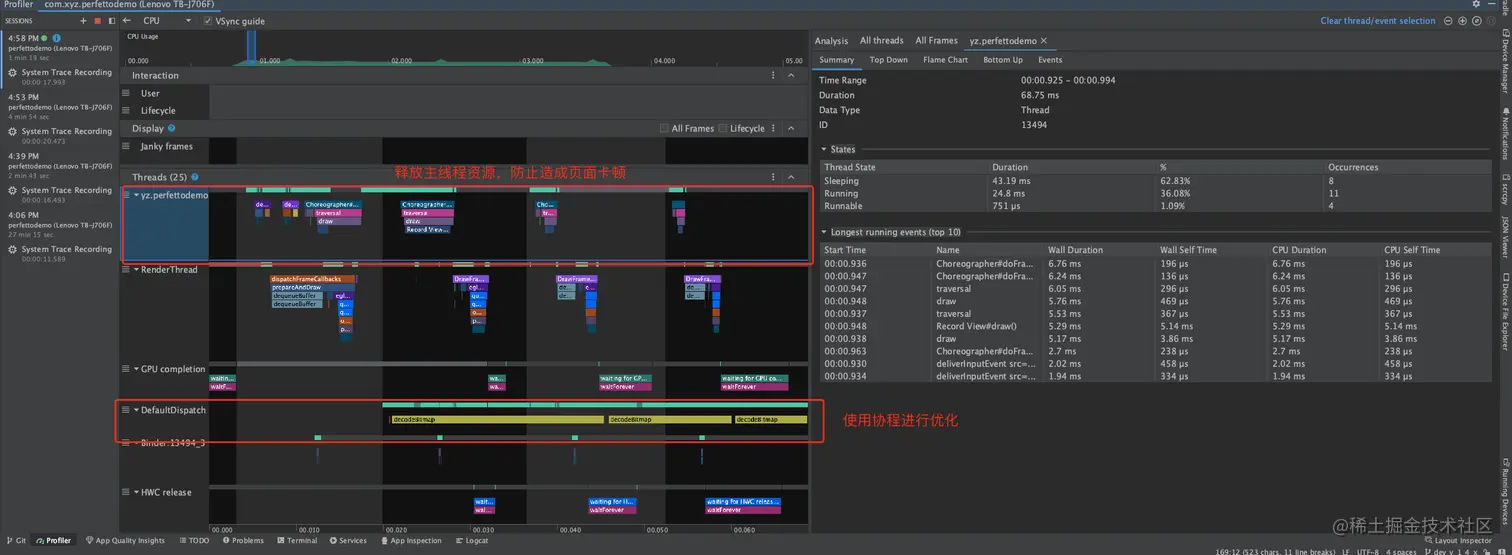Switch to the All threads tab
Image resolution: width=1512 pixels, height=555 pixels.
tap(881, 41)
